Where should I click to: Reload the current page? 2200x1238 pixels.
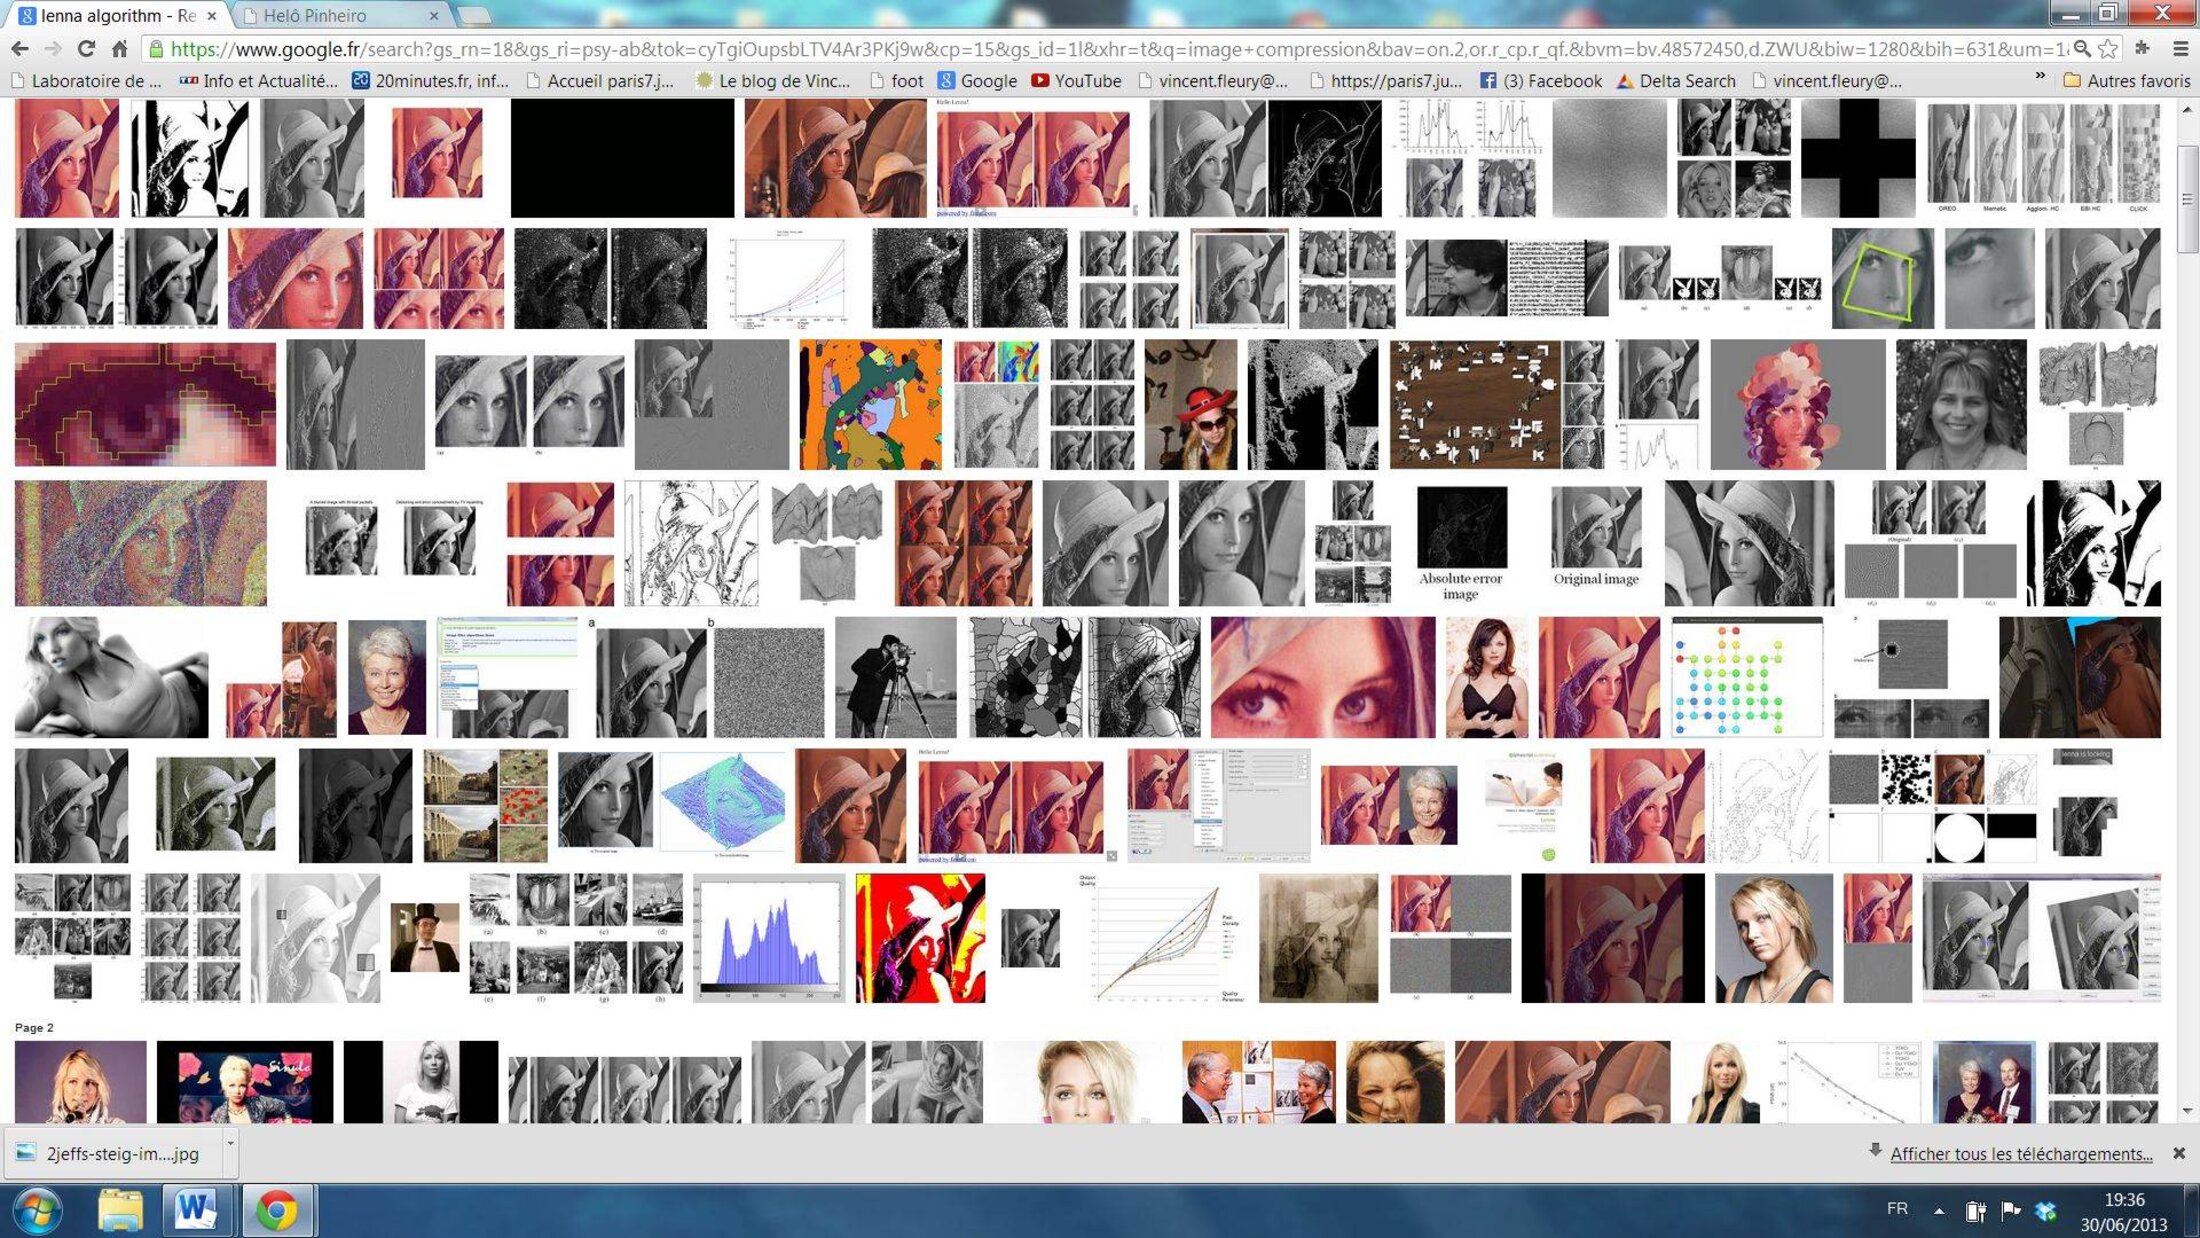pos(86,48)
